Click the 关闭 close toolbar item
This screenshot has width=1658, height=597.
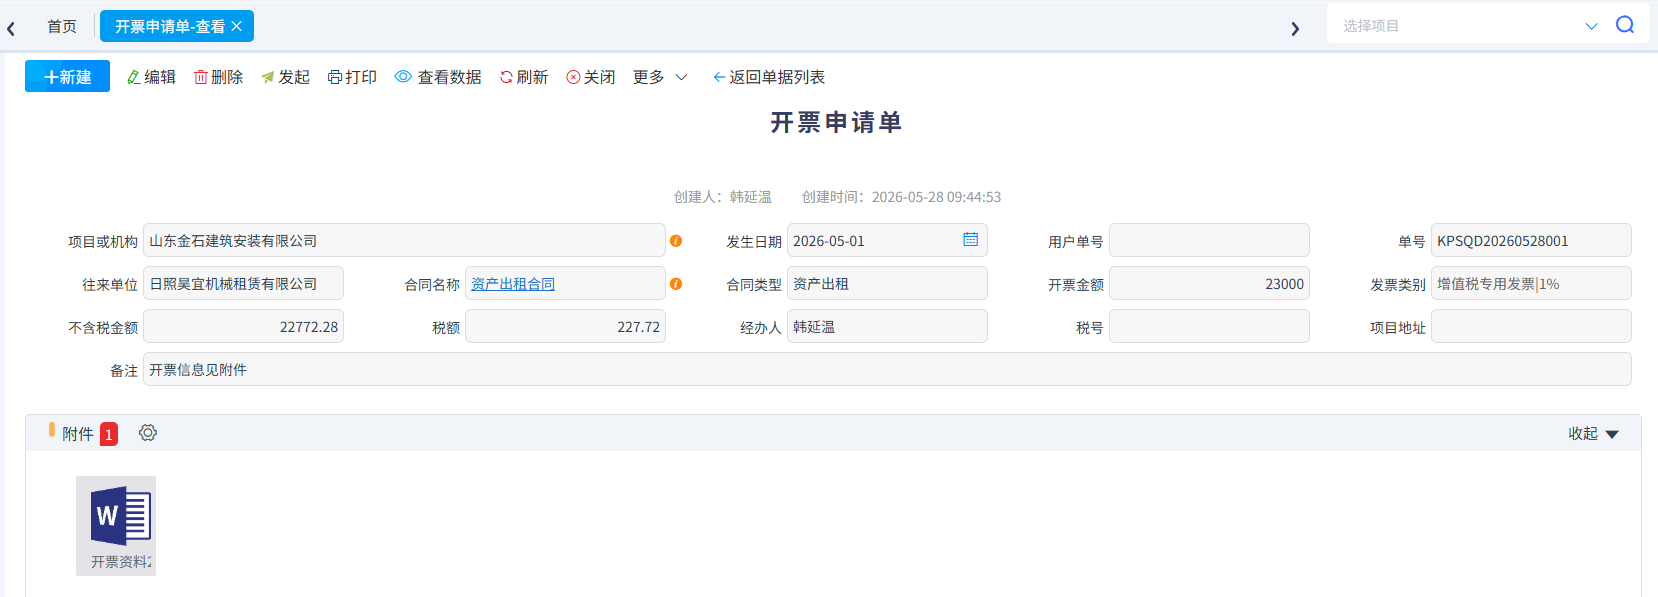point(591,77)
